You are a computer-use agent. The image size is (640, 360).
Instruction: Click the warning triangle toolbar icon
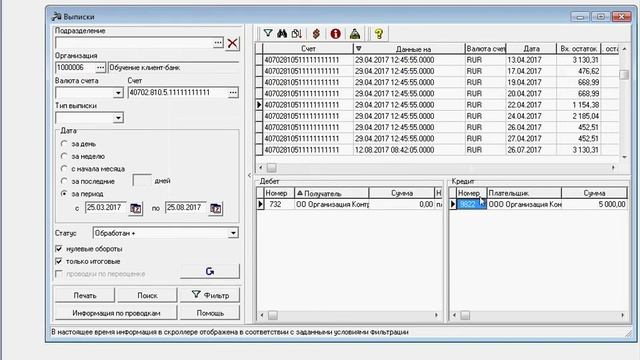pos(355,33)
